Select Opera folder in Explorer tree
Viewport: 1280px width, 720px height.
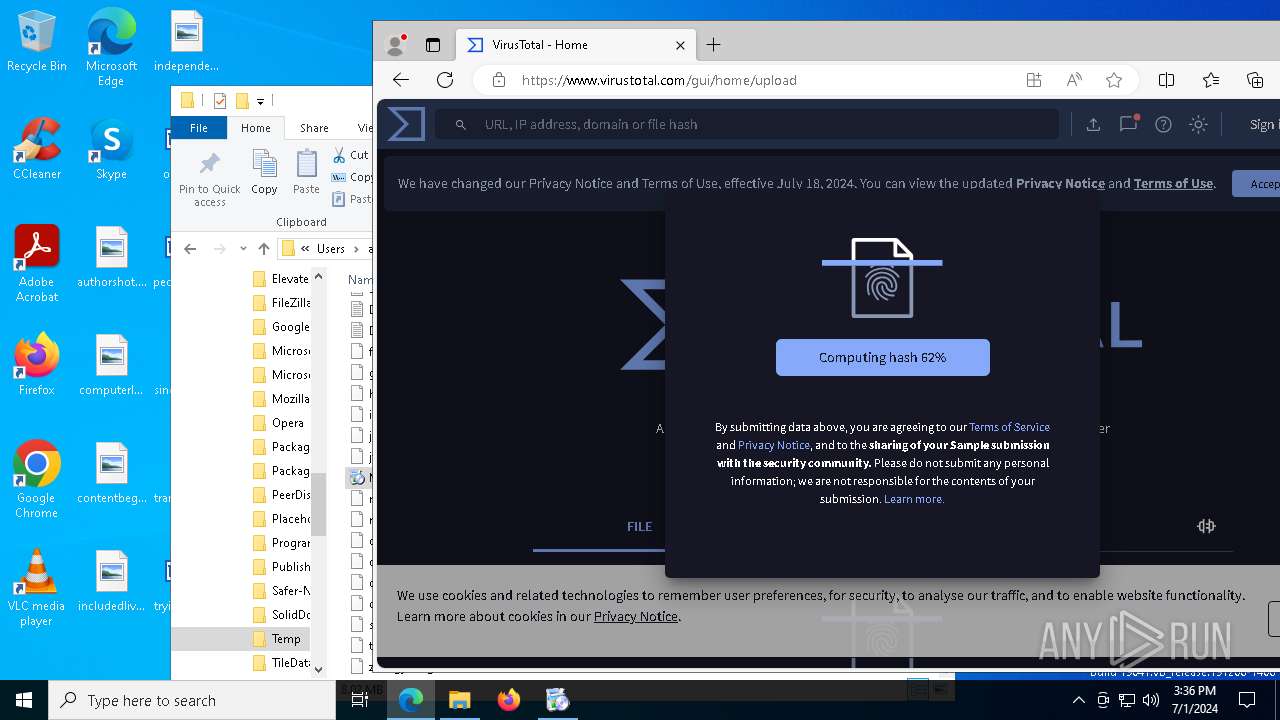click(x=279, y=423)
